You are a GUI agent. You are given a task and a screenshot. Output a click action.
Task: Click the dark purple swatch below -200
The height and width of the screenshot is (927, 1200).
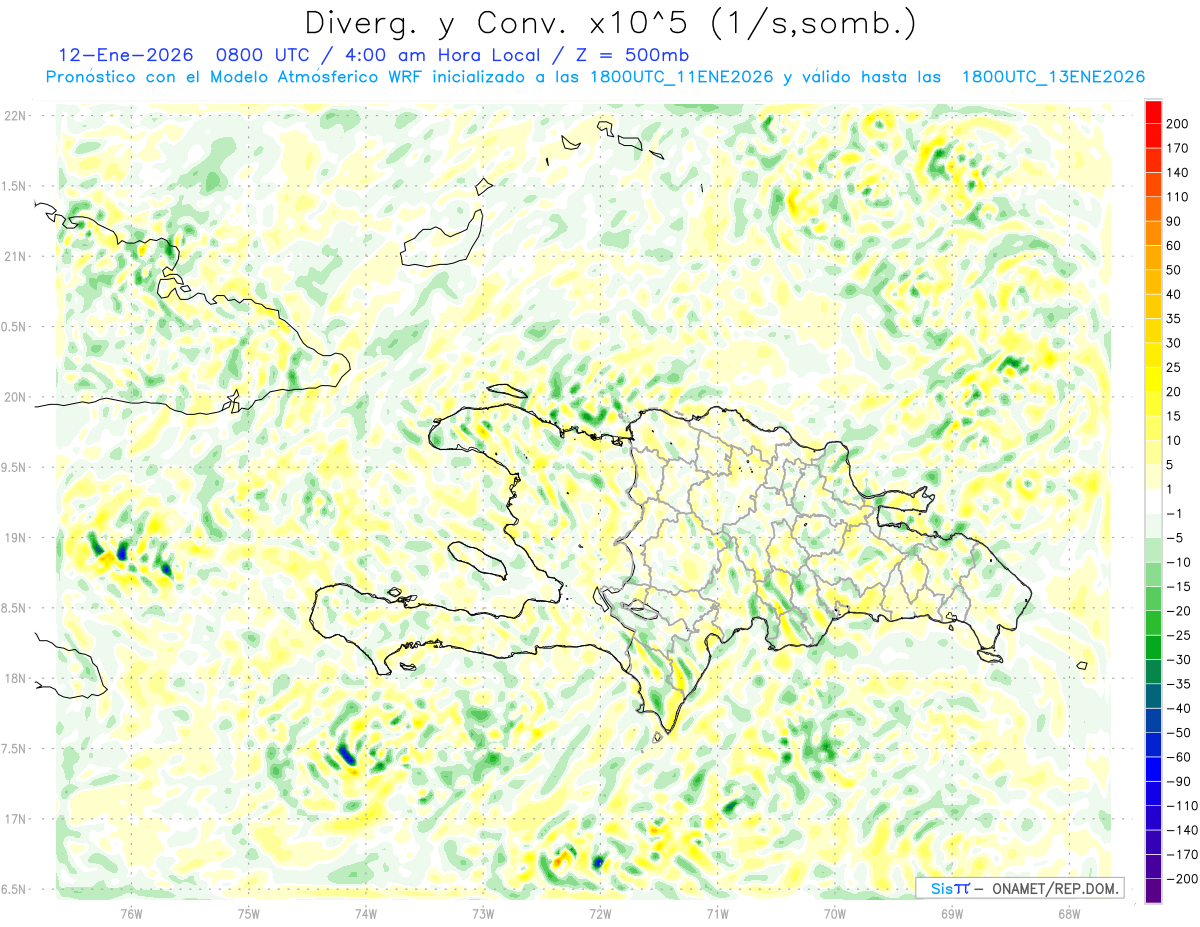[x=1153, y=891]
